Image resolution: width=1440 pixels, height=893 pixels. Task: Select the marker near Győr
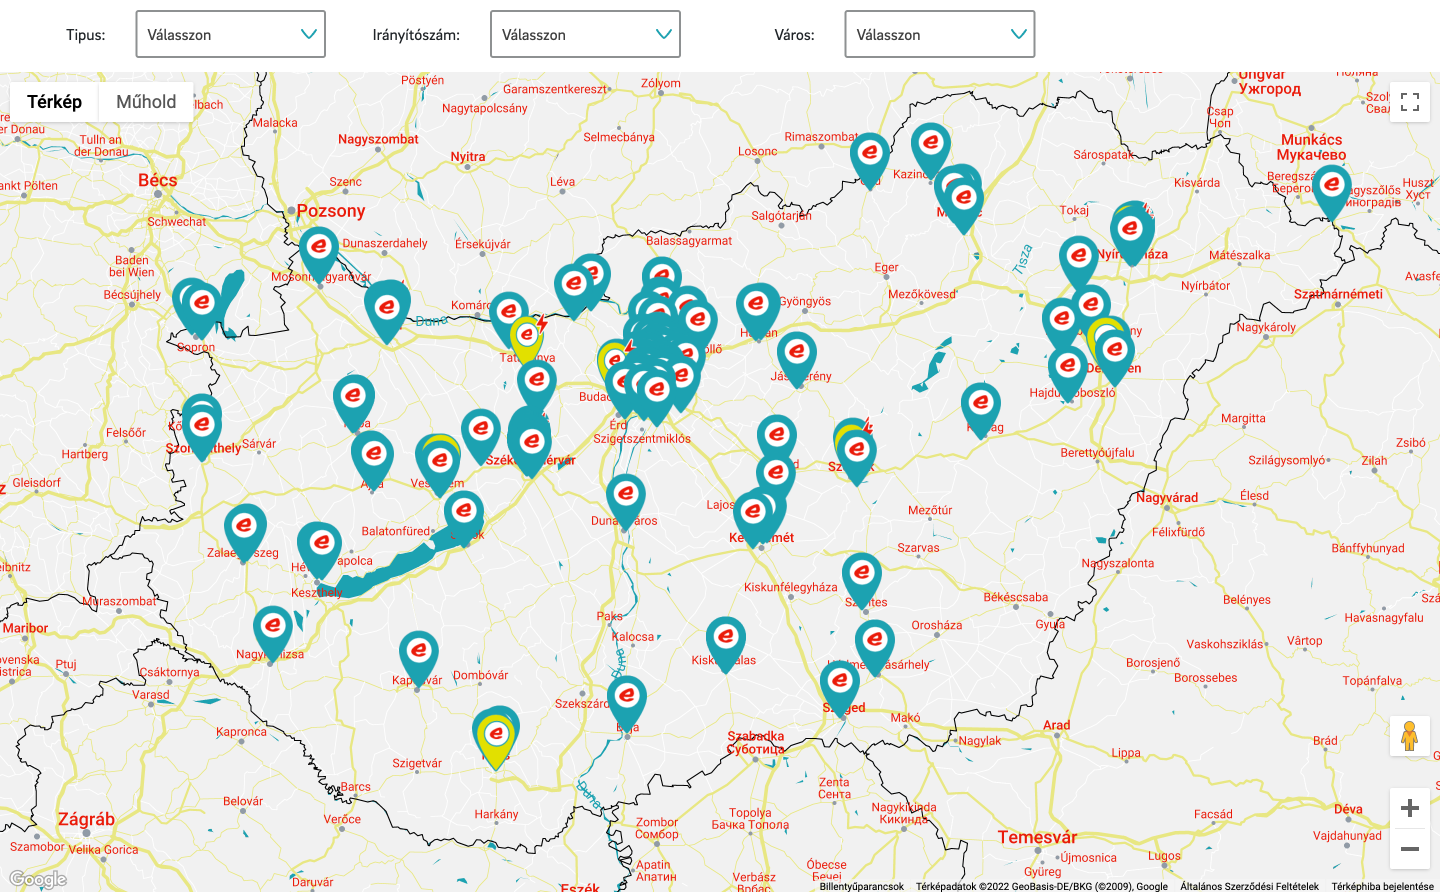click(387, 316)
